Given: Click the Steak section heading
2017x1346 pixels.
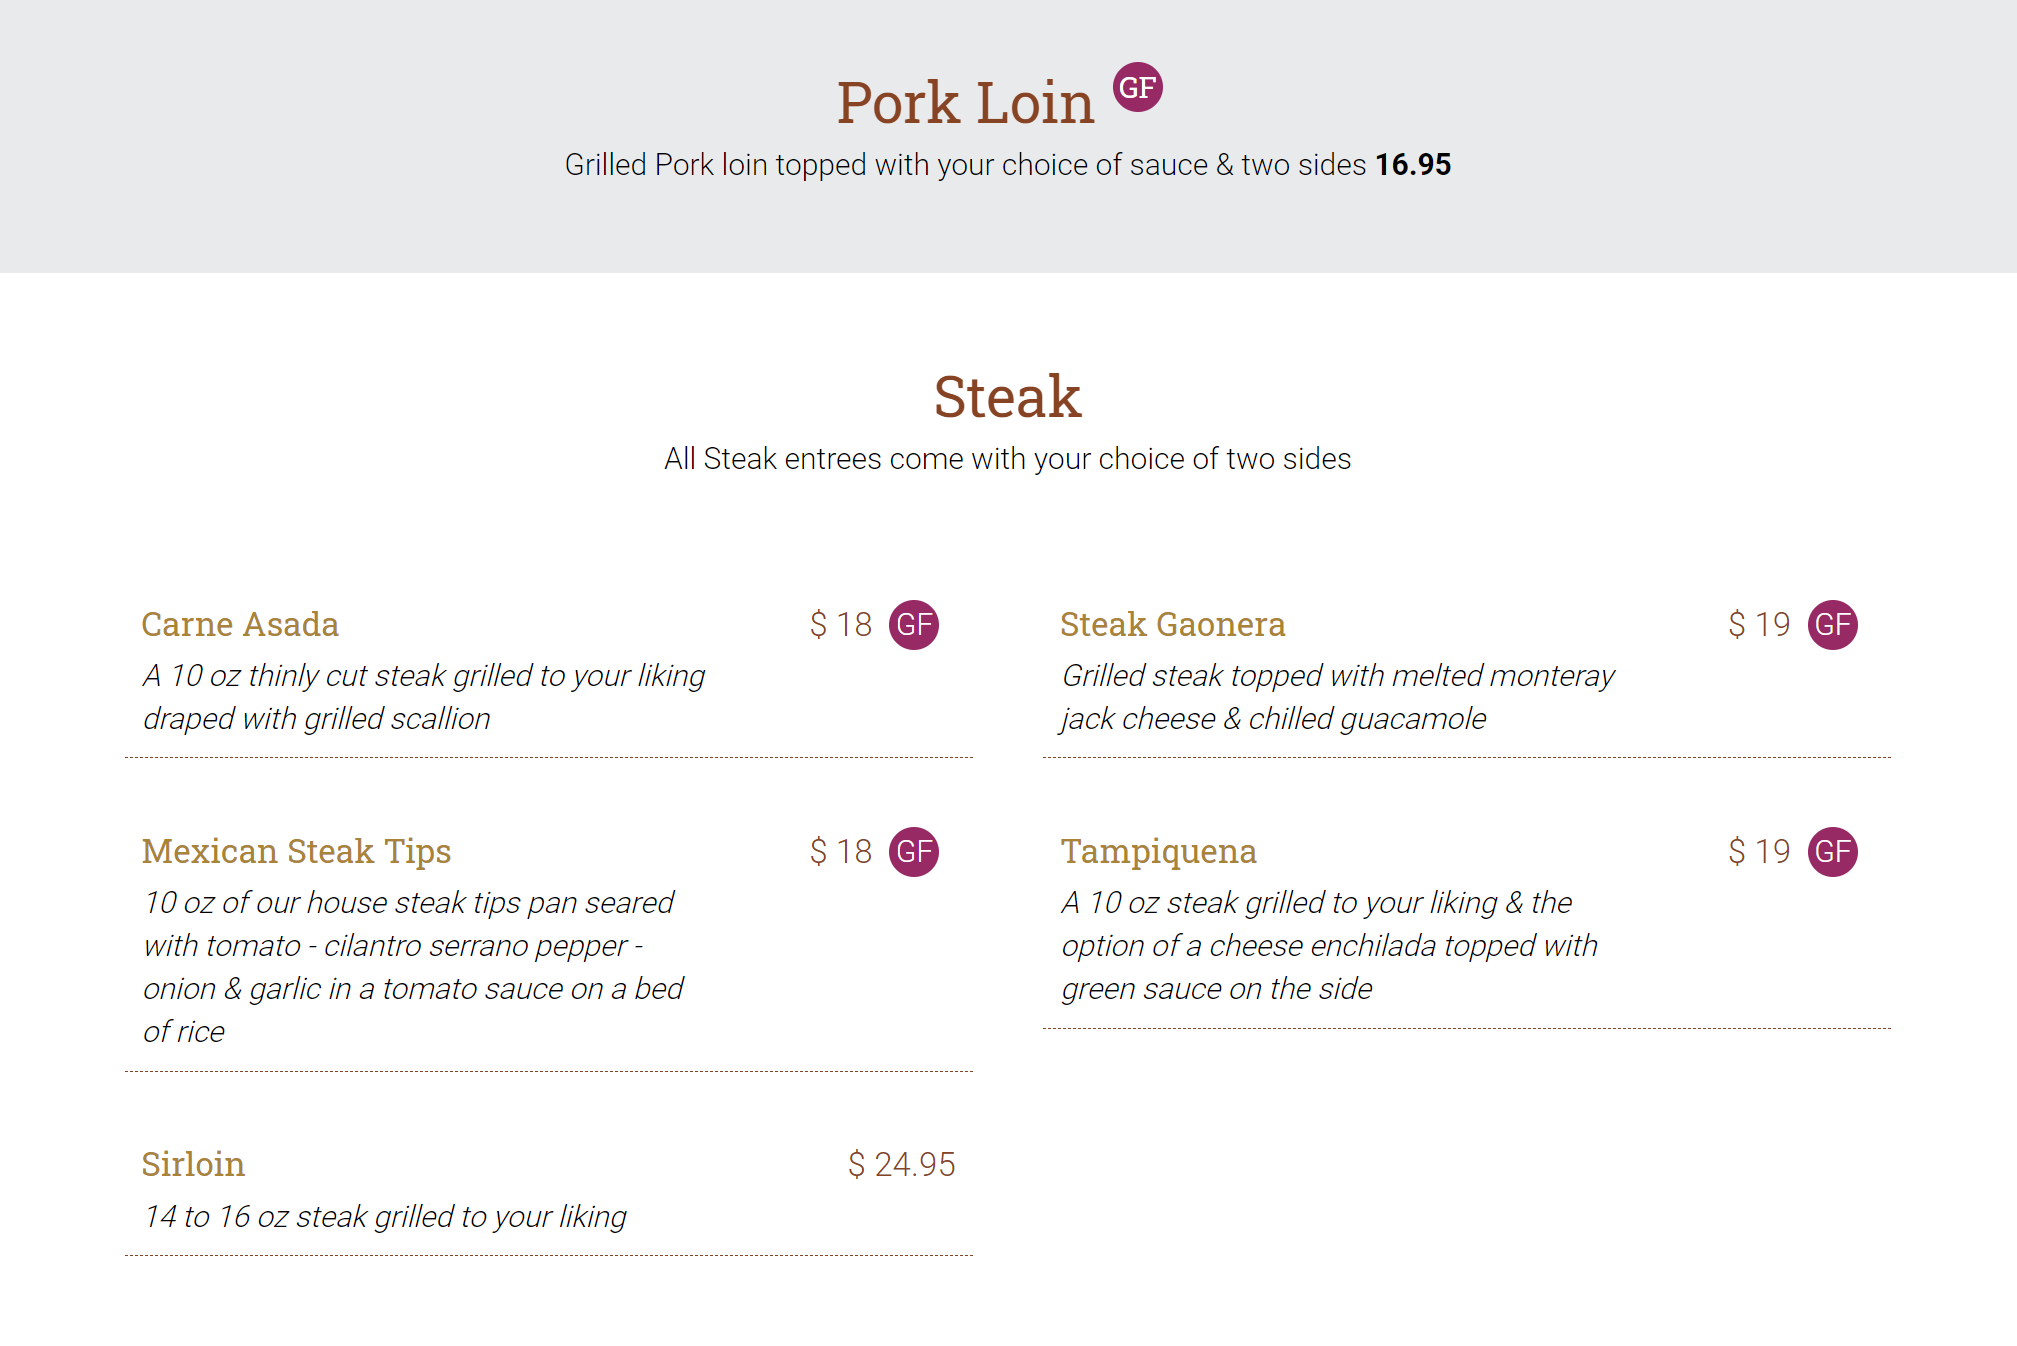Looking at the screenshot, I should coord(1007,397).
